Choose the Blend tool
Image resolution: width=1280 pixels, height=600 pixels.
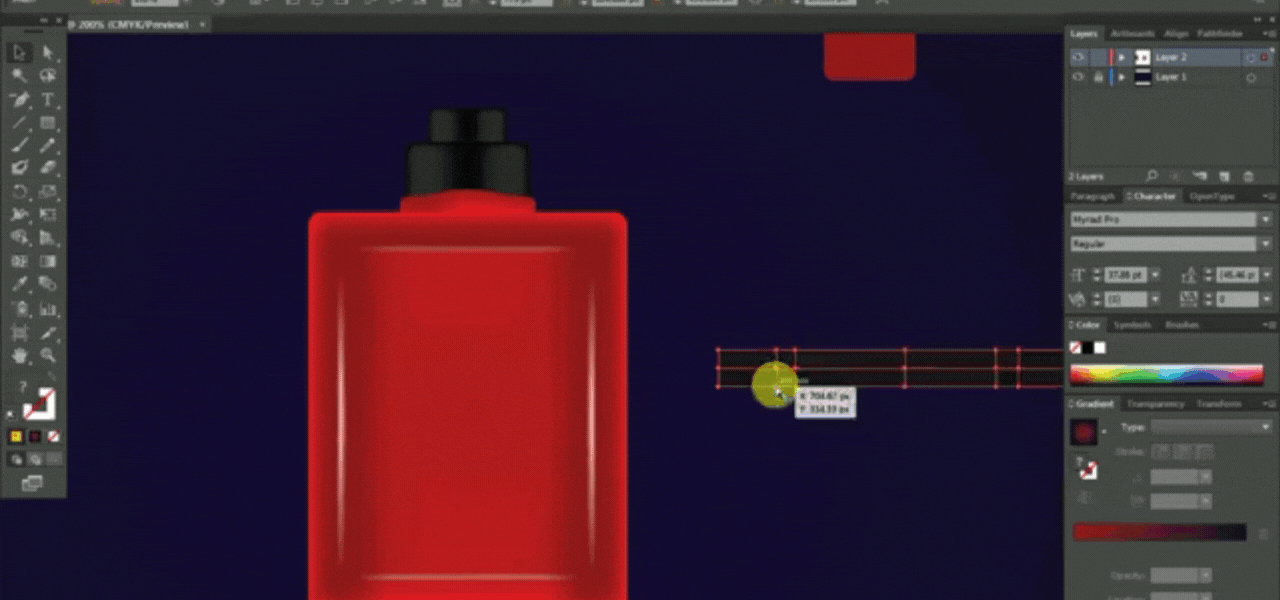[x=48, y=285]
